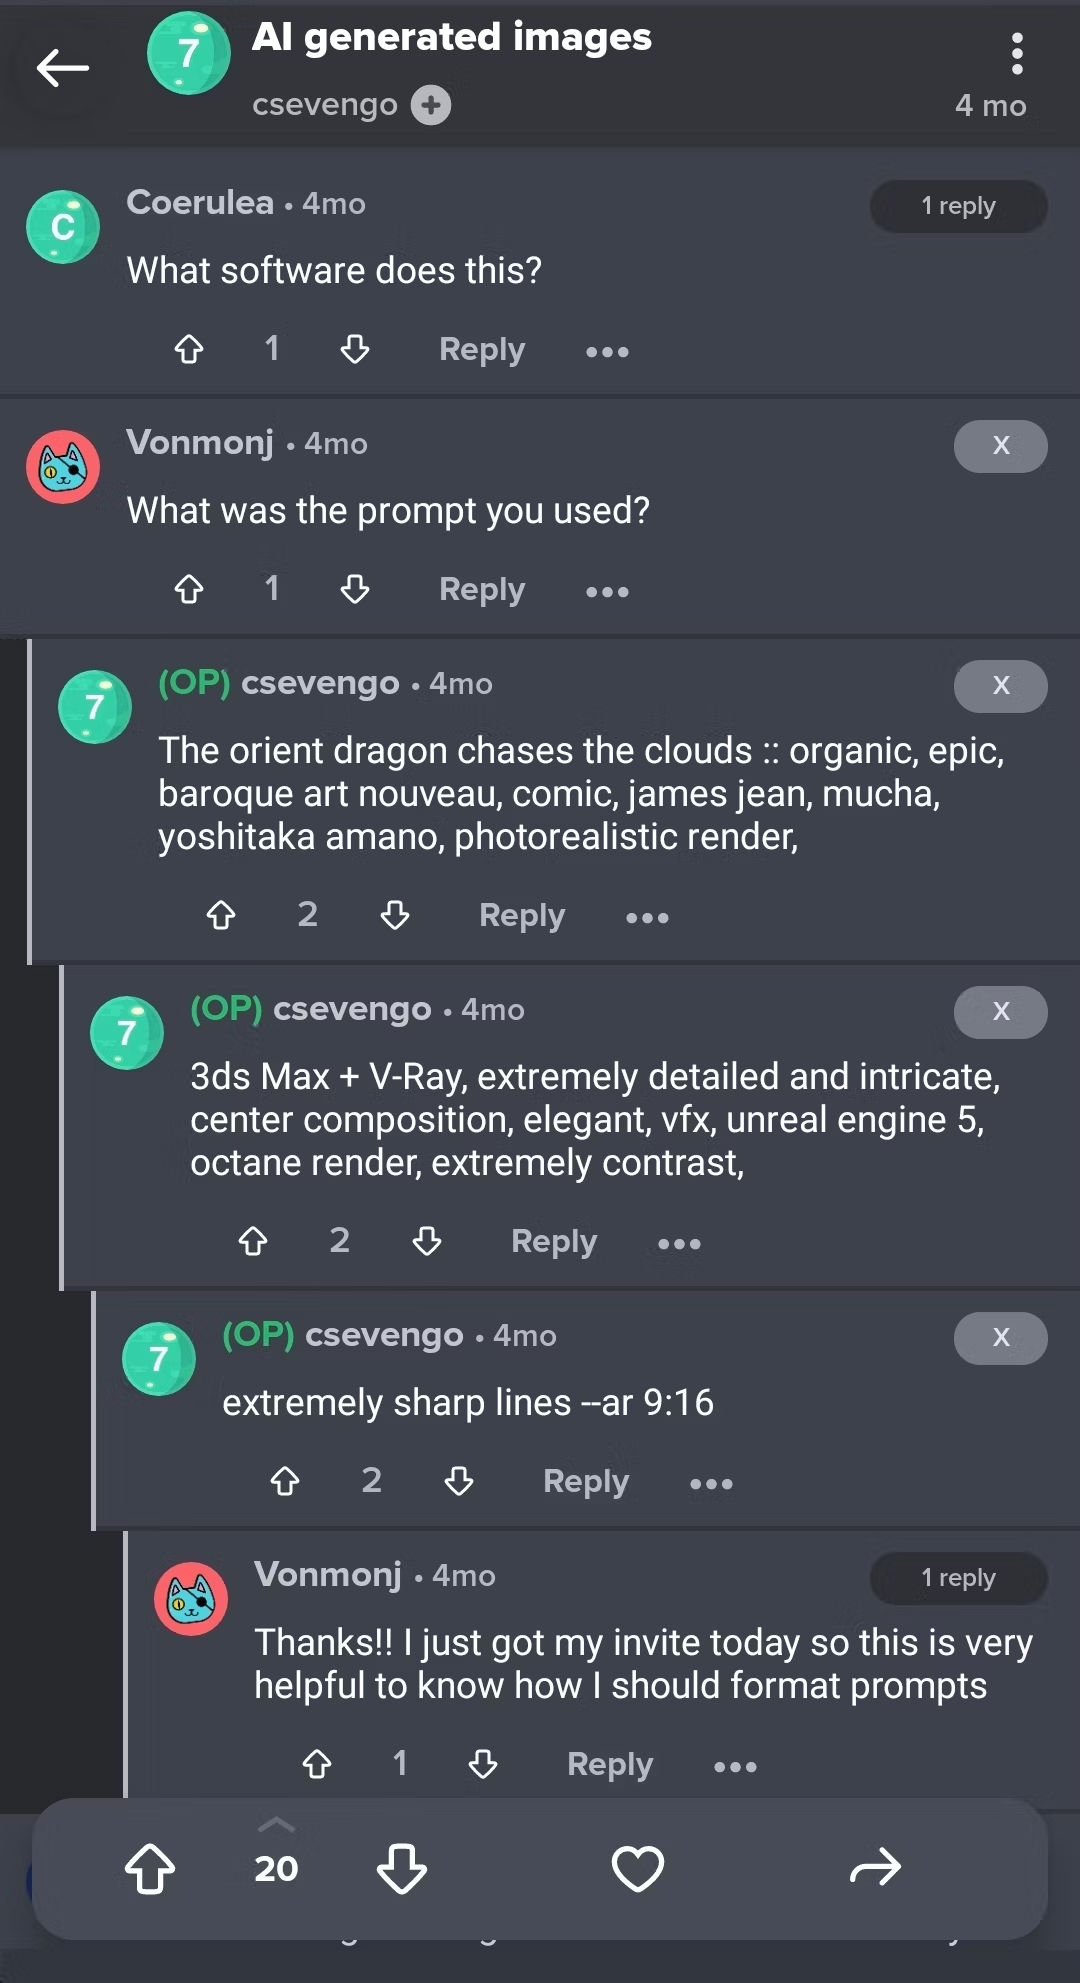The image size is (1080, 1983).
Task: Downvote the "What was the prompt" comment
Action: 355,589
